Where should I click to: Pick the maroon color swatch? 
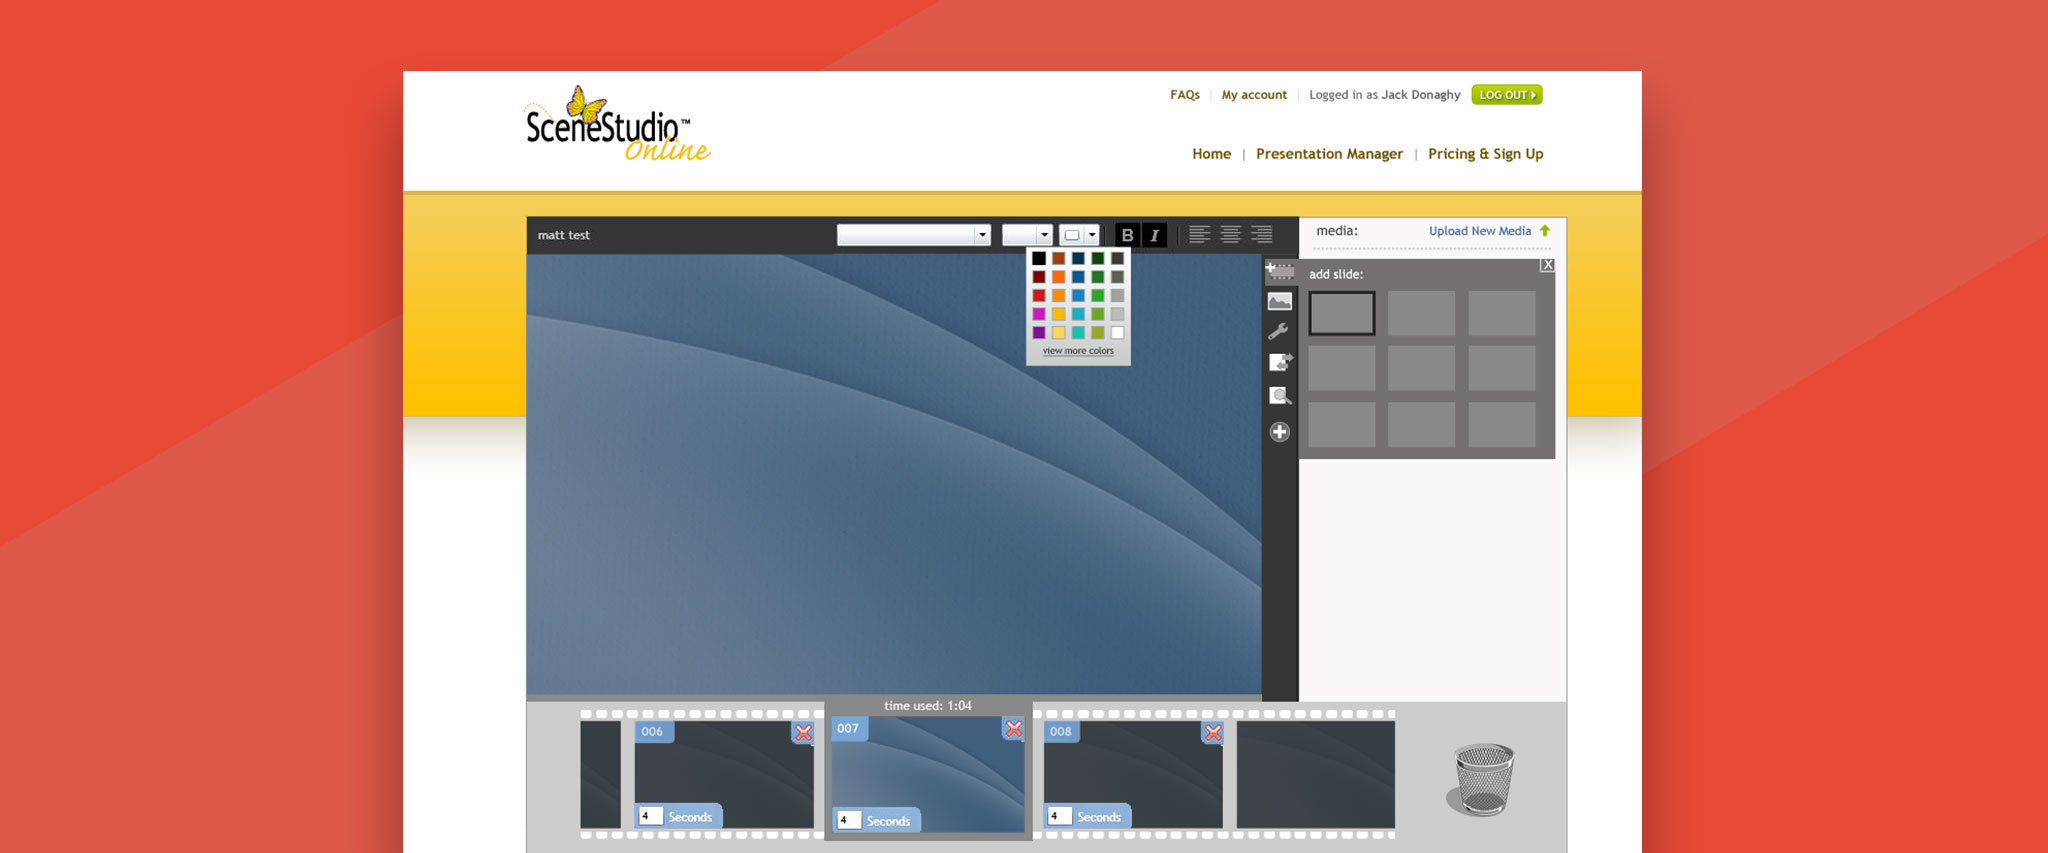[1039, 277]
